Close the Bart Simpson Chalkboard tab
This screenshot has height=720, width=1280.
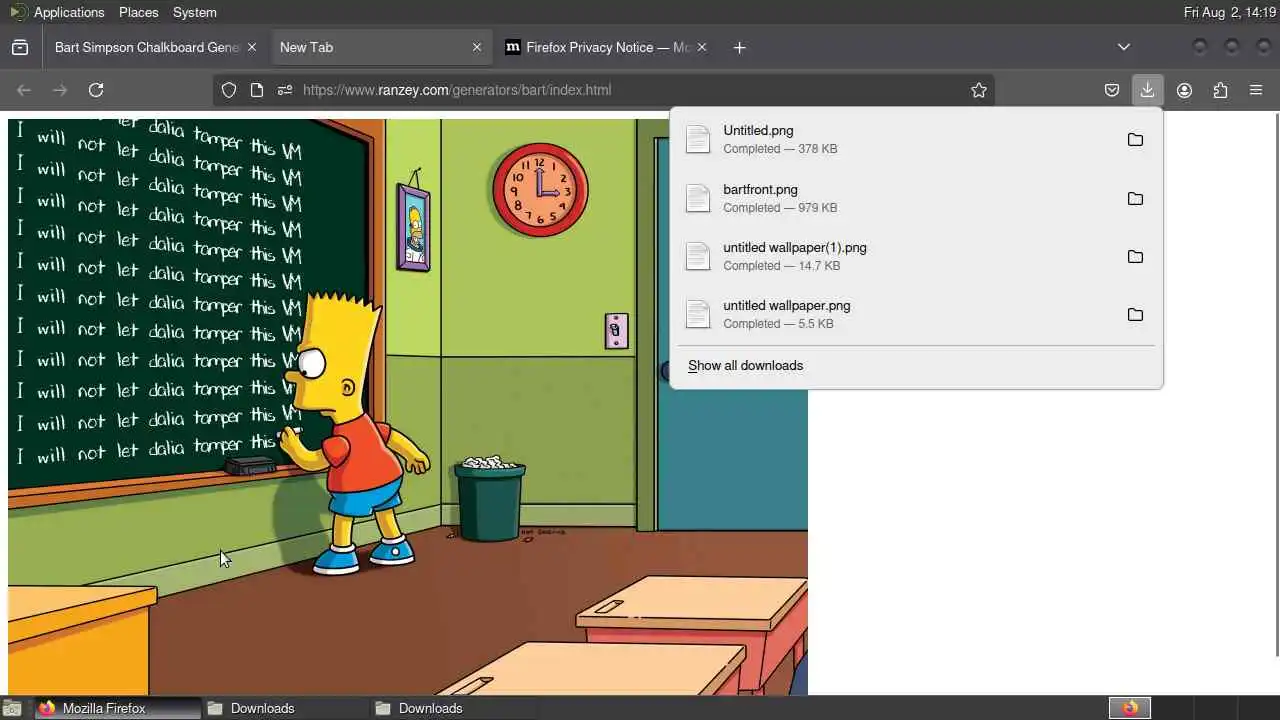click(x=252, y=47)
